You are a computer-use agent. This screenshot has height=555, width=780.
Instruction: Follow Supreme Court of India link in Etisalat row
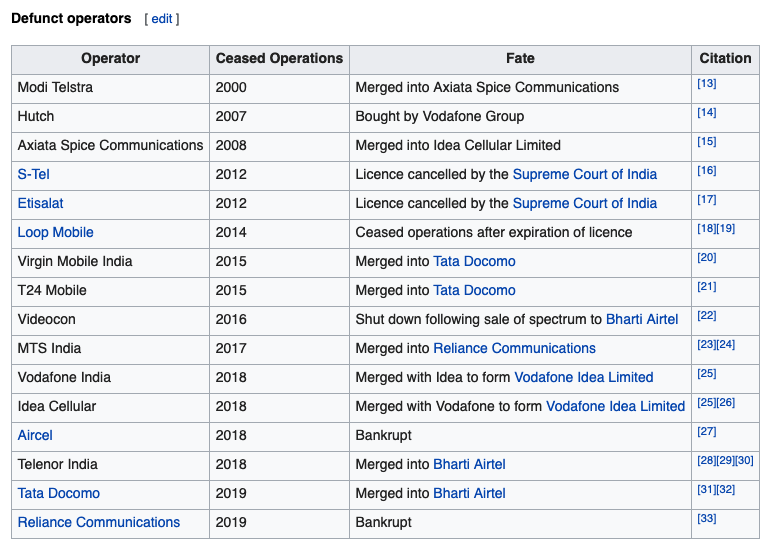[x=585, y=203]
